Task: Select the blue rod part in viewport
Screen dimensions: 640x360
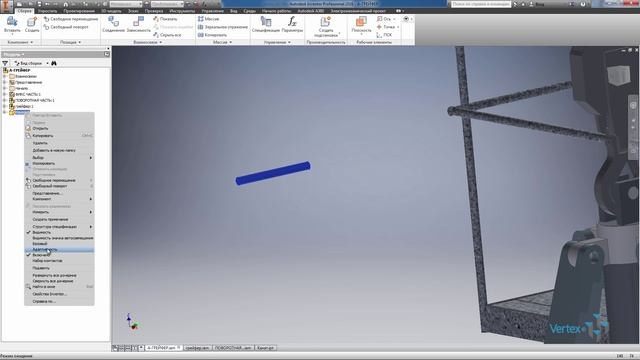Action: pyautogui.click(x=273, y=173)
